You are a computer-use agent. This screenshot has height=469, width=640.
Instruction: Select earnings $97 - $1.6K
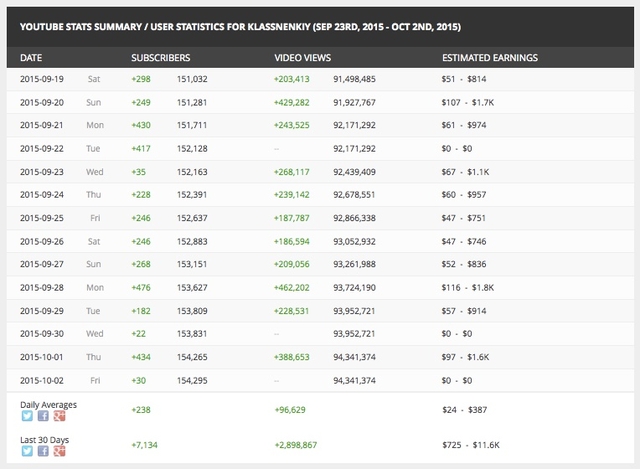(465, 357)
